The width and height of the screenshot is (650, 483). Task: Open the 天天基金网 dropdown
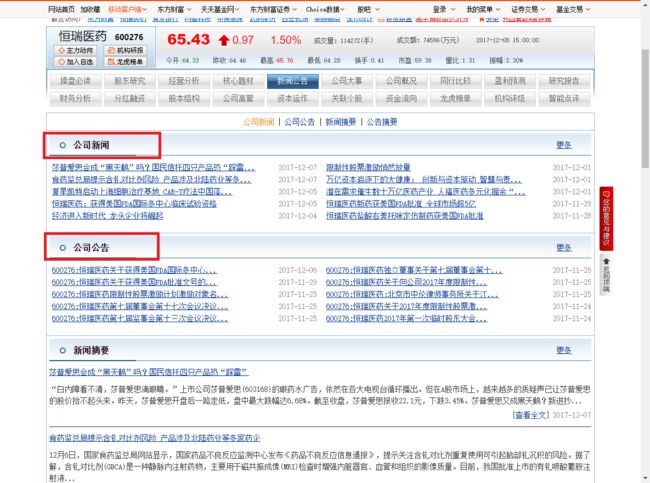pyautogui.click(x=220, y=9)
